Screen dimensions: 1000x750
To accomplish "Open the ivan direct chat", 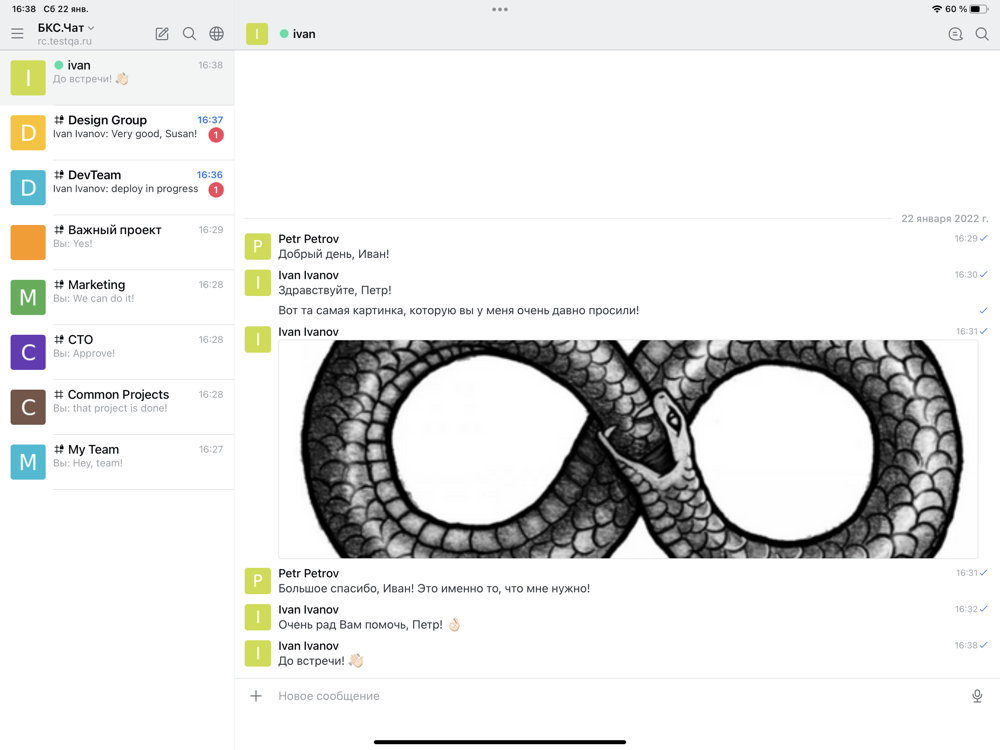I will [117, 77].
